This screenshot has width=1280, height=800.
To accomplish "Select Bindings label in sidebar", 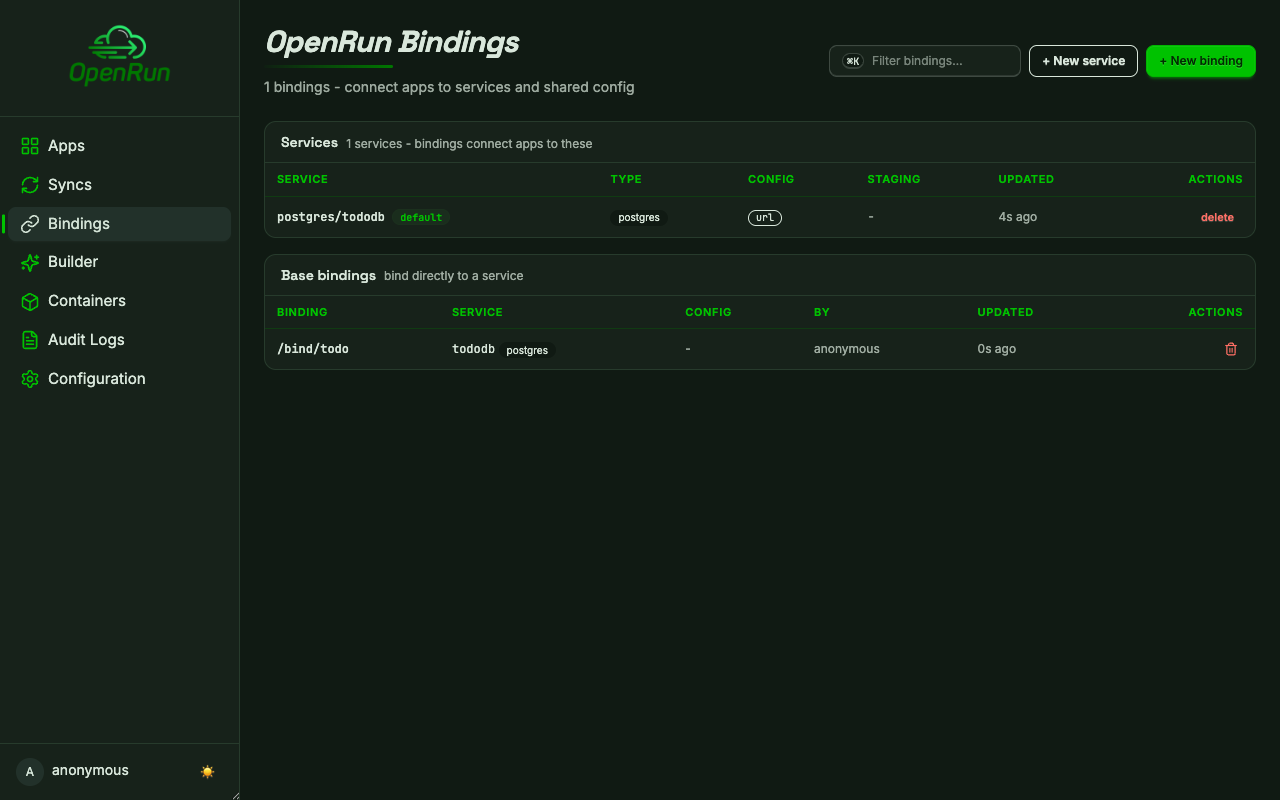I will pyautogui.click(x=79, y=224).
